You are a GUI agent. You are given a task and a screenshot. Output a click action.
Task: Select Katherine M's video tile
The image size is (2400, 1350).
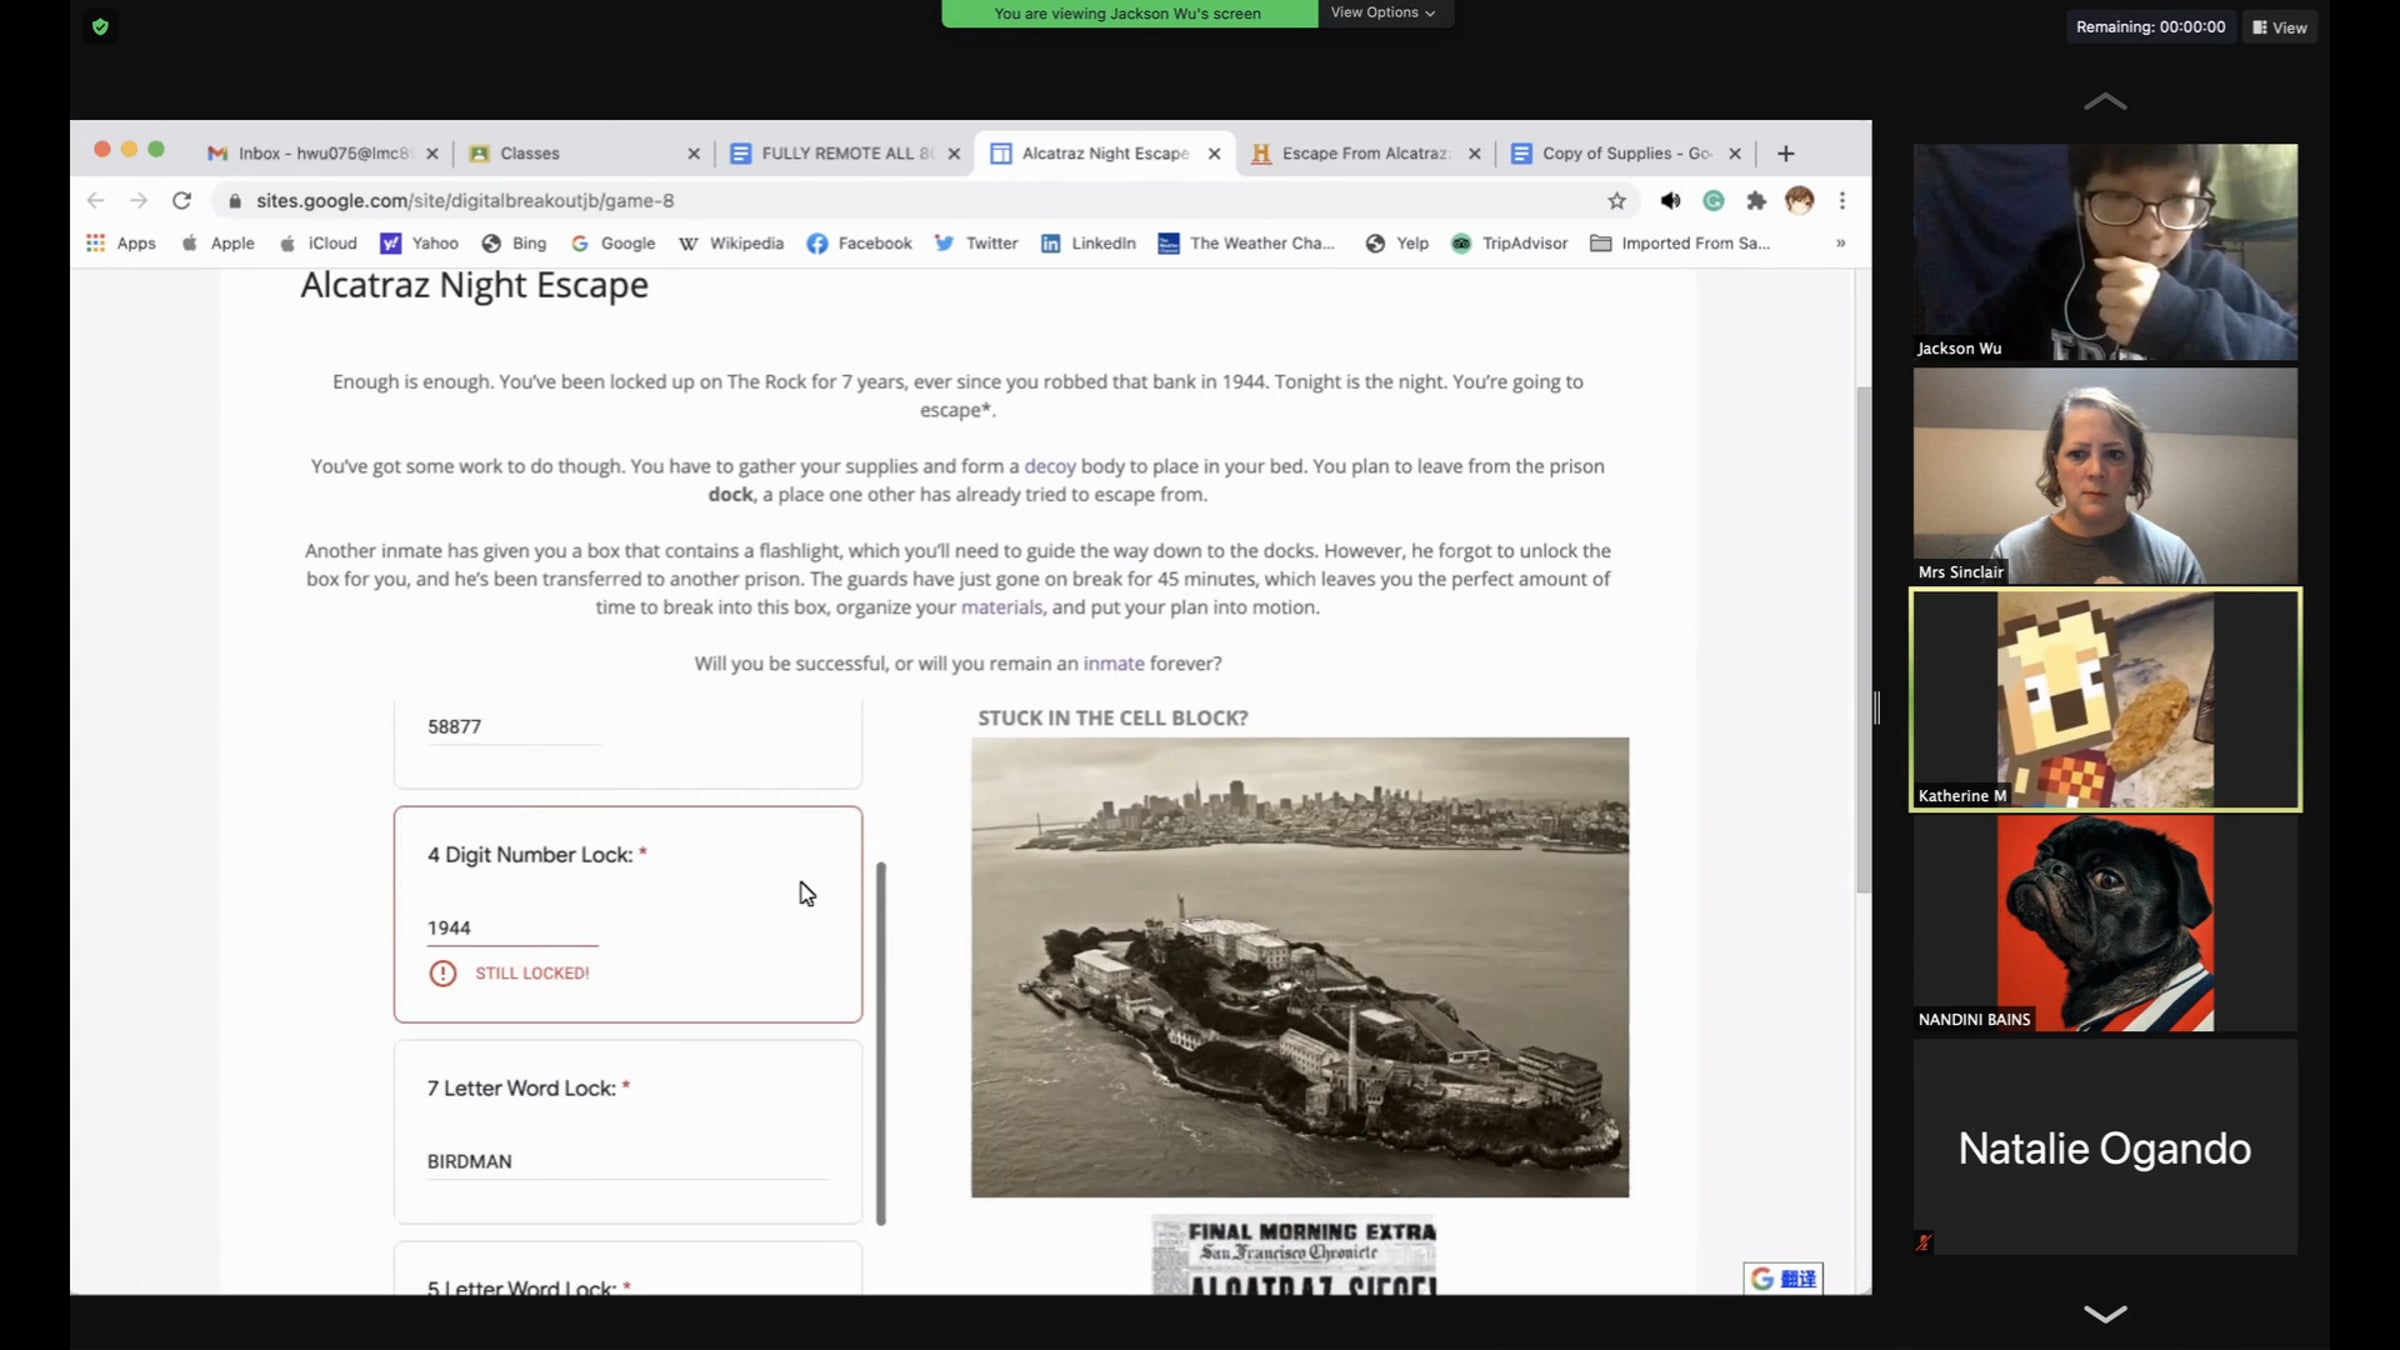point(2105,699)
